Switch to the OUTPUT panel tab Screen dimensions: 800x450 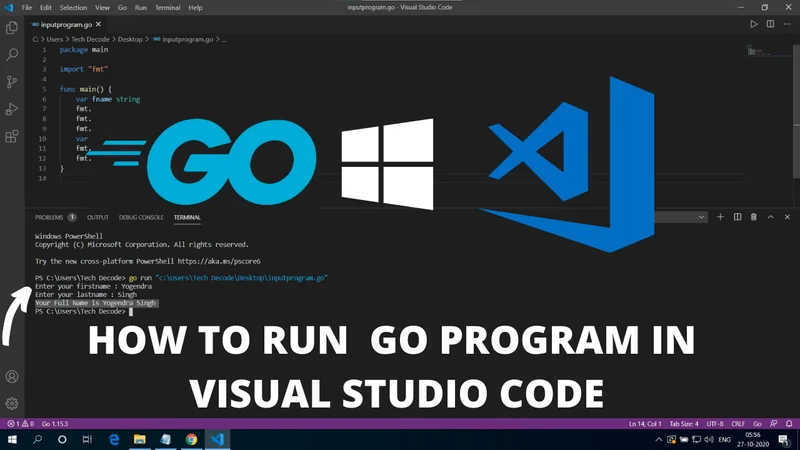(x=97, y=217)
